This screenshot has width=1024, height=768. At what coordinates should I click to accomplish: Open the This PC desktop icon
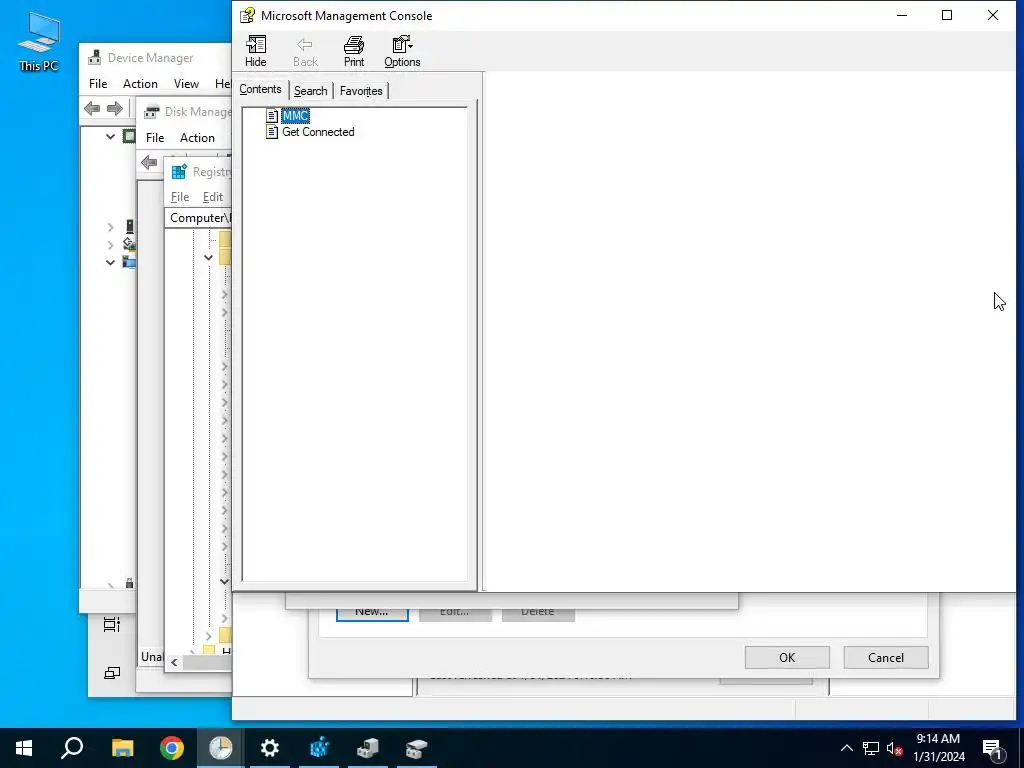39,42
